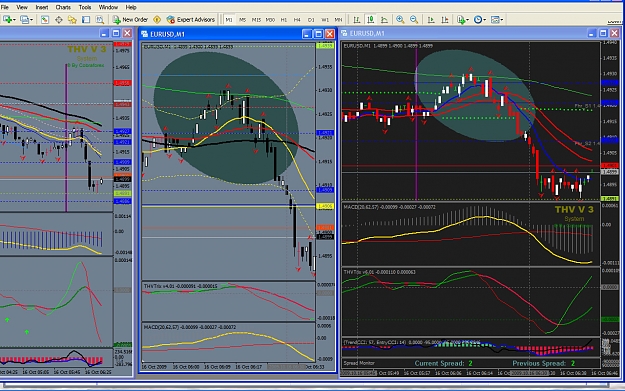
Task: Click the 'Spread Monitor' label
Action: (x=359, y=363)
